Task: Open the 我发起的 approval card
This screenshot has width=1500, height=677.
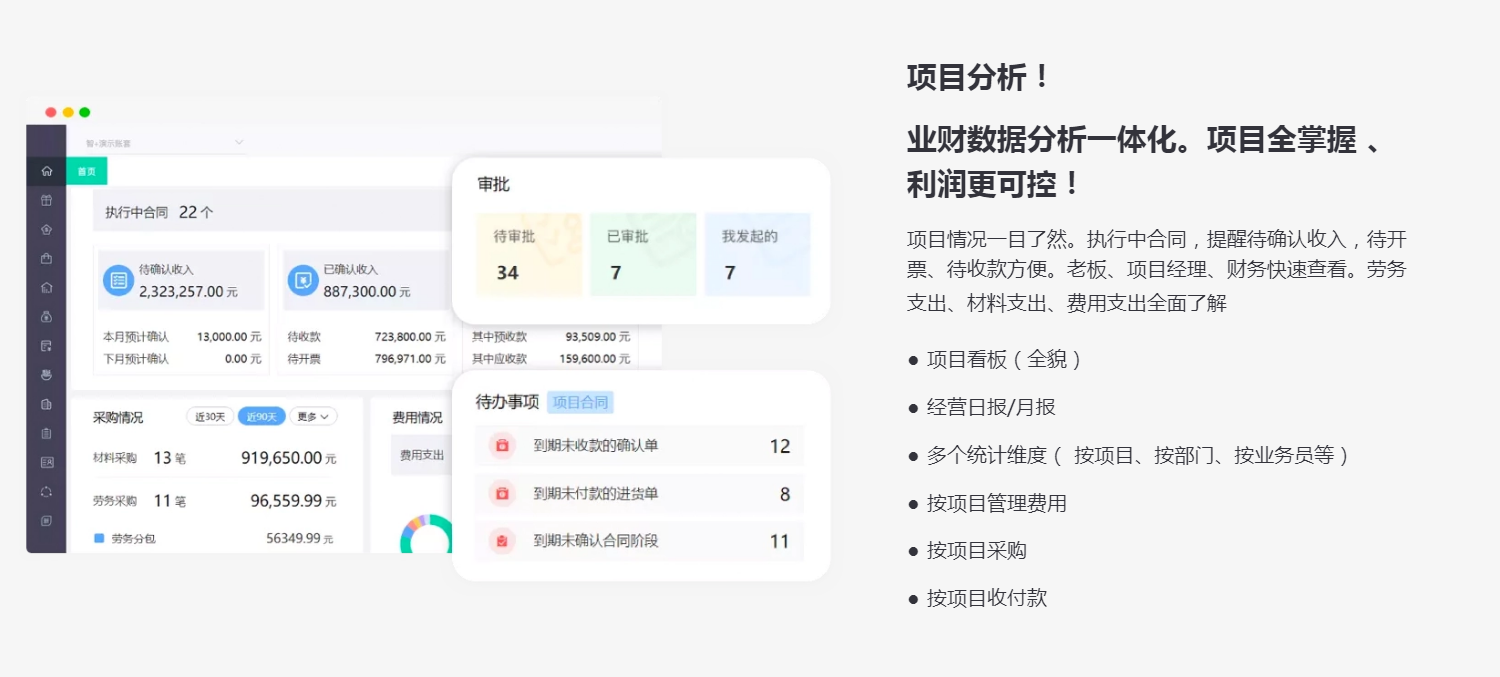Action: coord(757,254)
